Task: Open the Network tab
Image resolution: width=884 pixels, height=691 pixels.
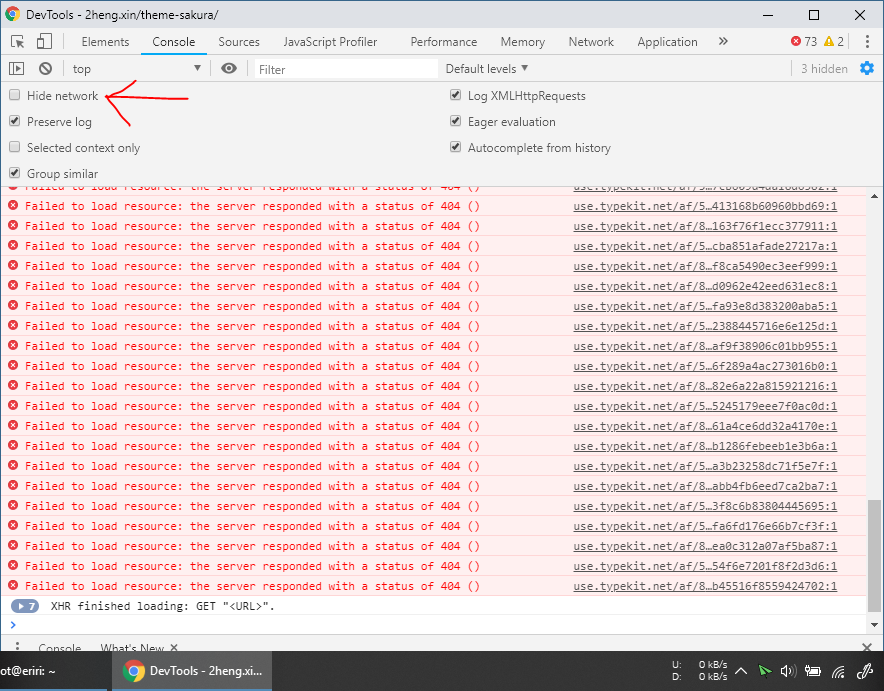Action: [591, 42]
